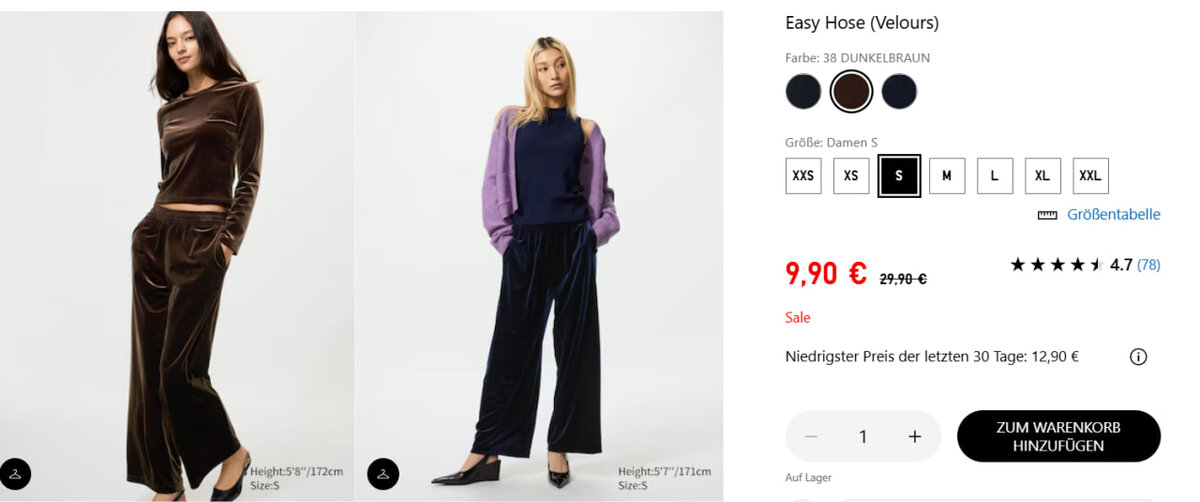Select size XL
Image resolution: width=1200 pixels, height=502 pixels.
click(x=1042, y=176)
